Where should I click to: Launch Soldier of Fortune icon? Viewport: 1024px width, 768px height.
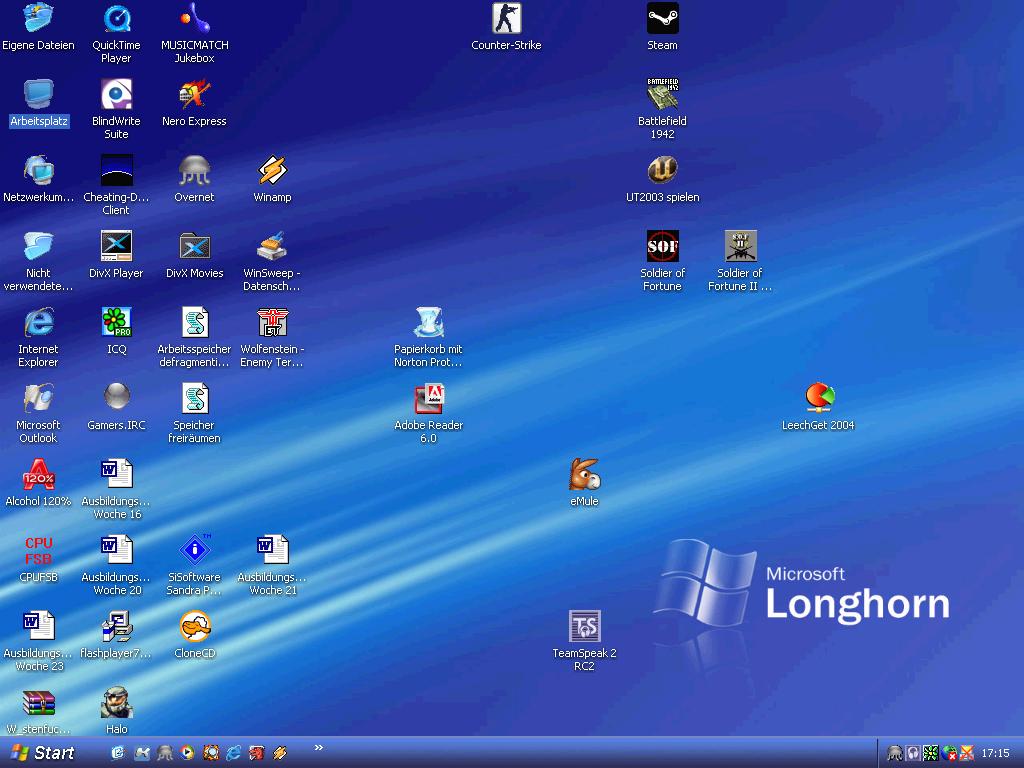tap(662, 246)
